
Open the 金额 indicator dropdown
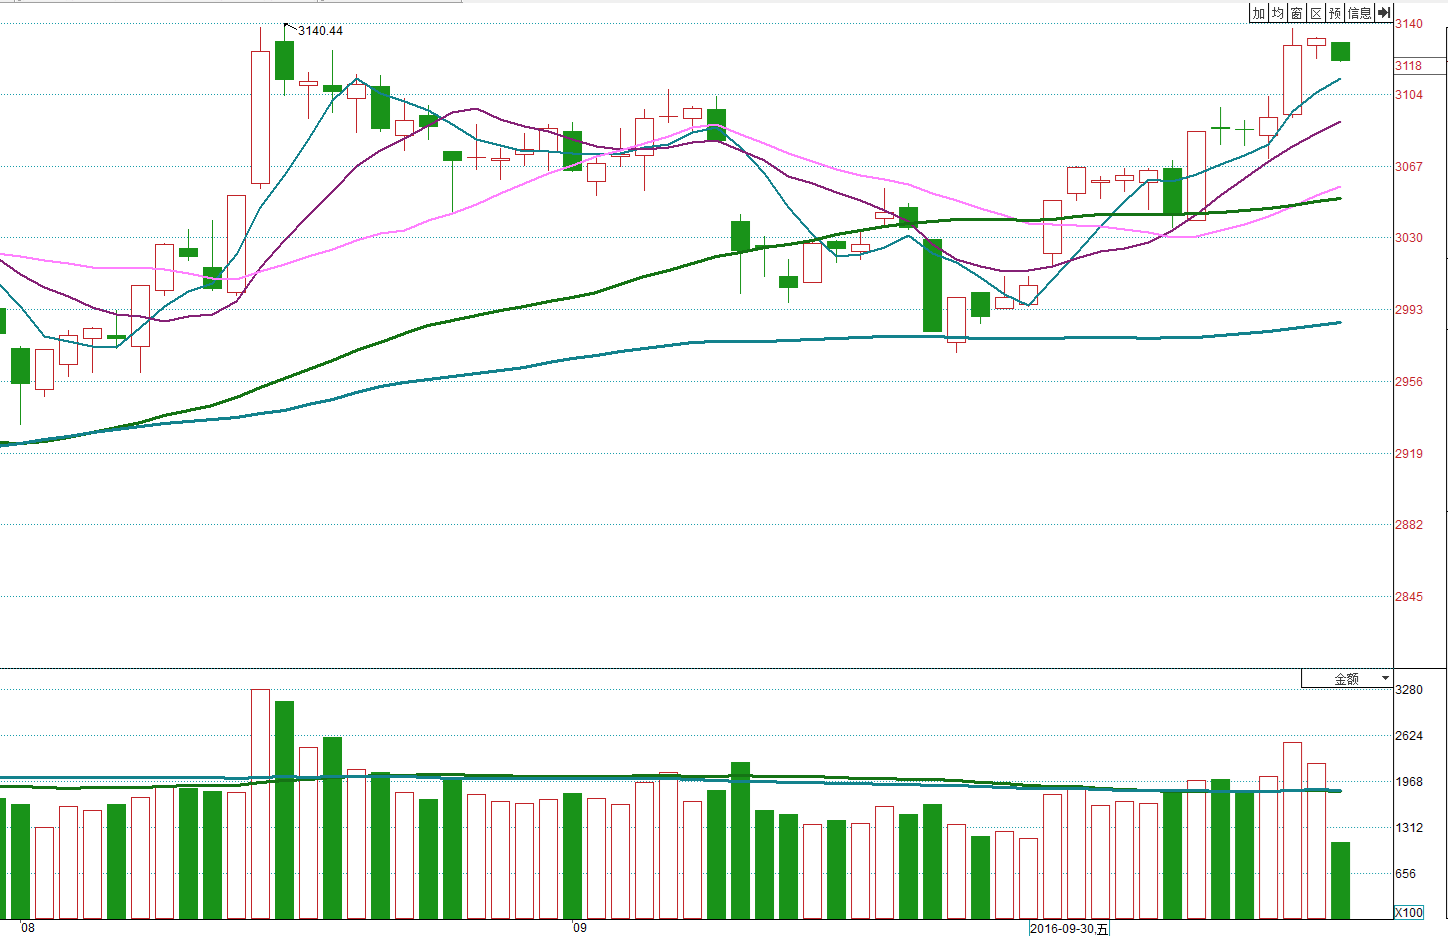(x=1346, y=679)
